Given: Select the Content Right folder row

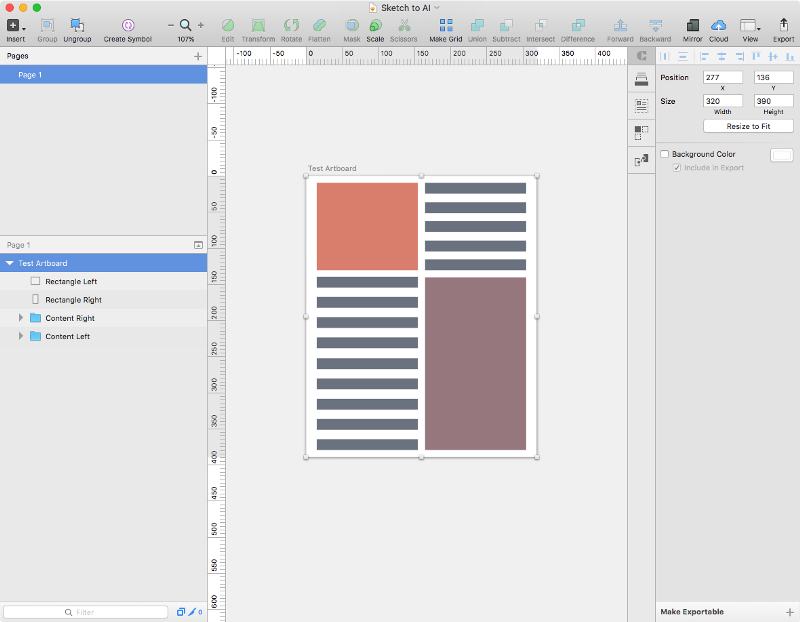Looking at the screenshot, I should click(104, 318).
